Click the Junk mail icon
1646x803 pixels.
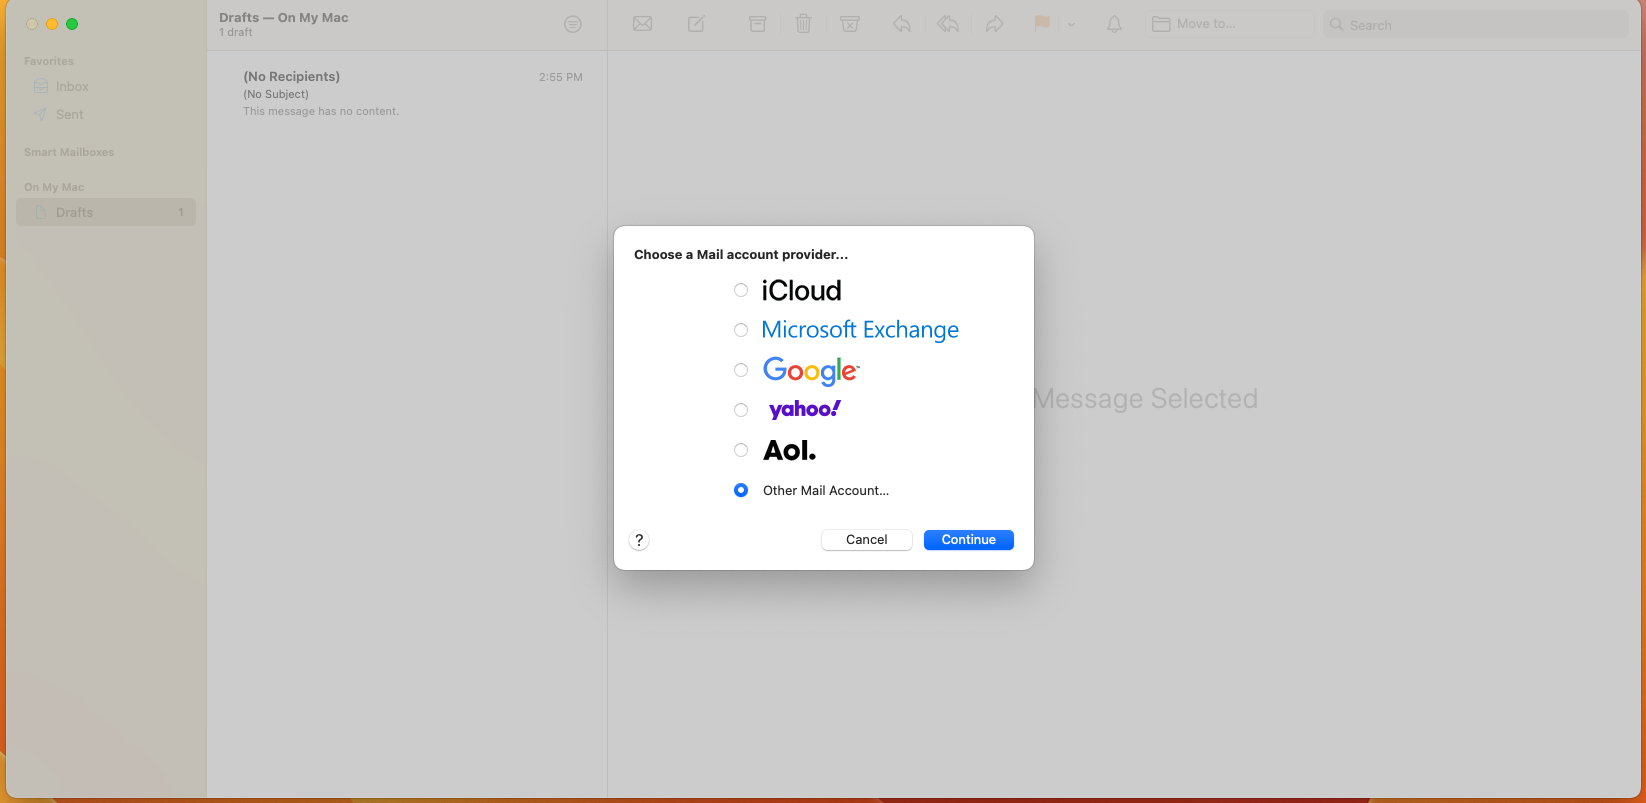click(850, 24)
